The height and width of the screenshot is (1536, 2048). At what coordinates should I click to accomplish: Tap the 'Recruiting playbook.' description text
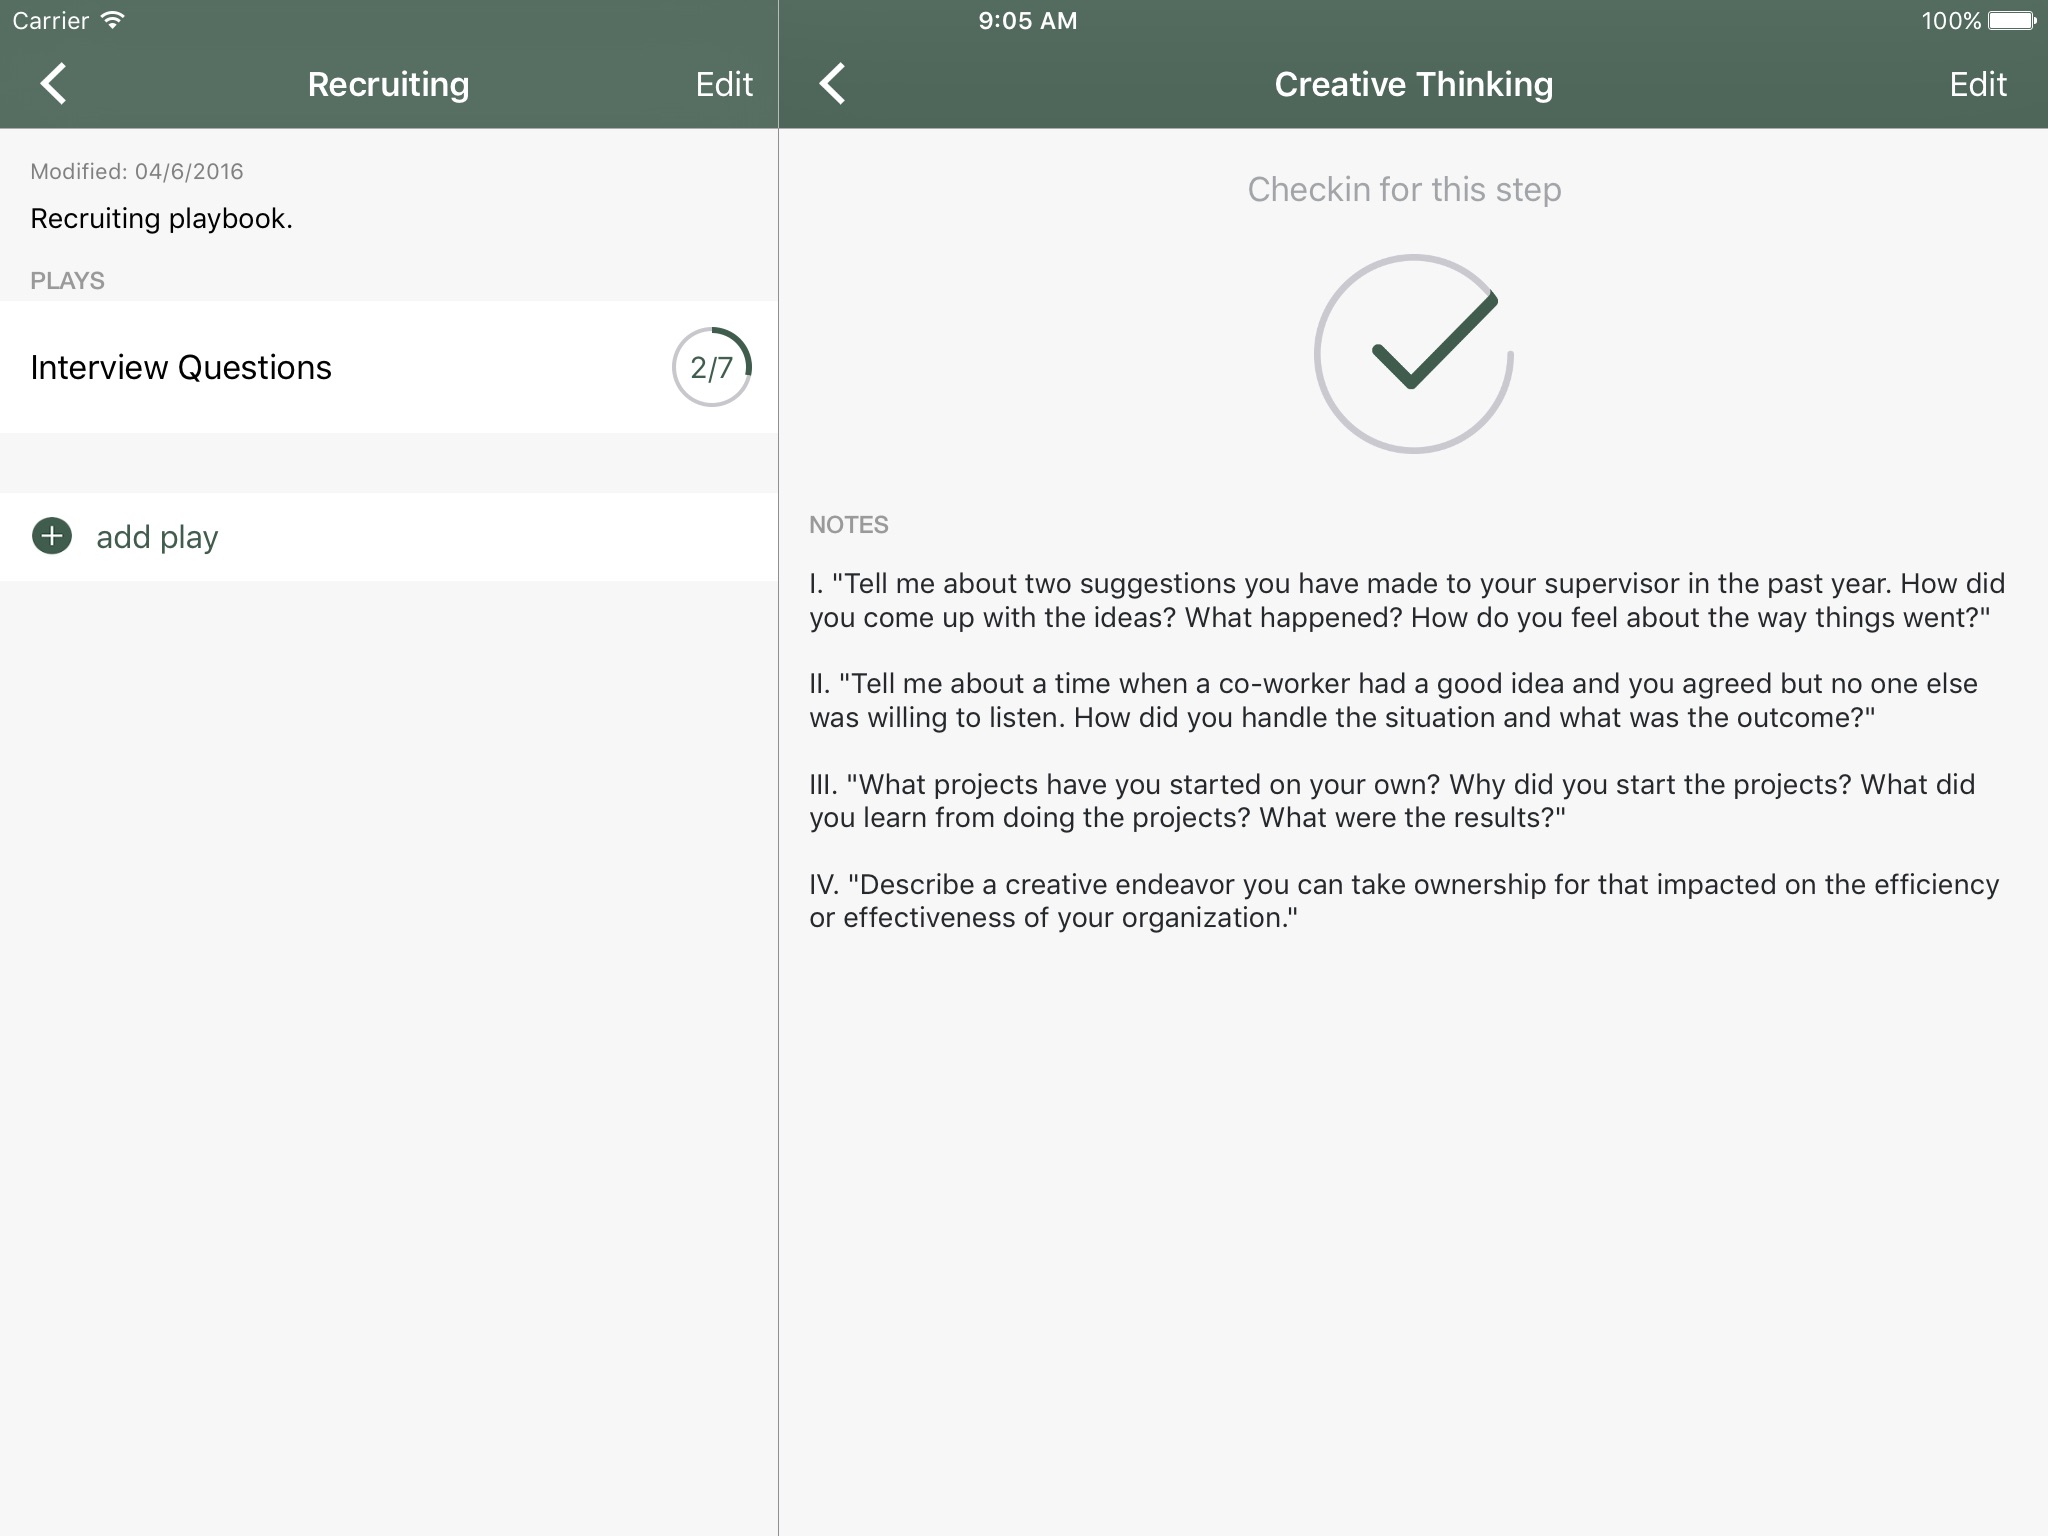coord(161,218)
